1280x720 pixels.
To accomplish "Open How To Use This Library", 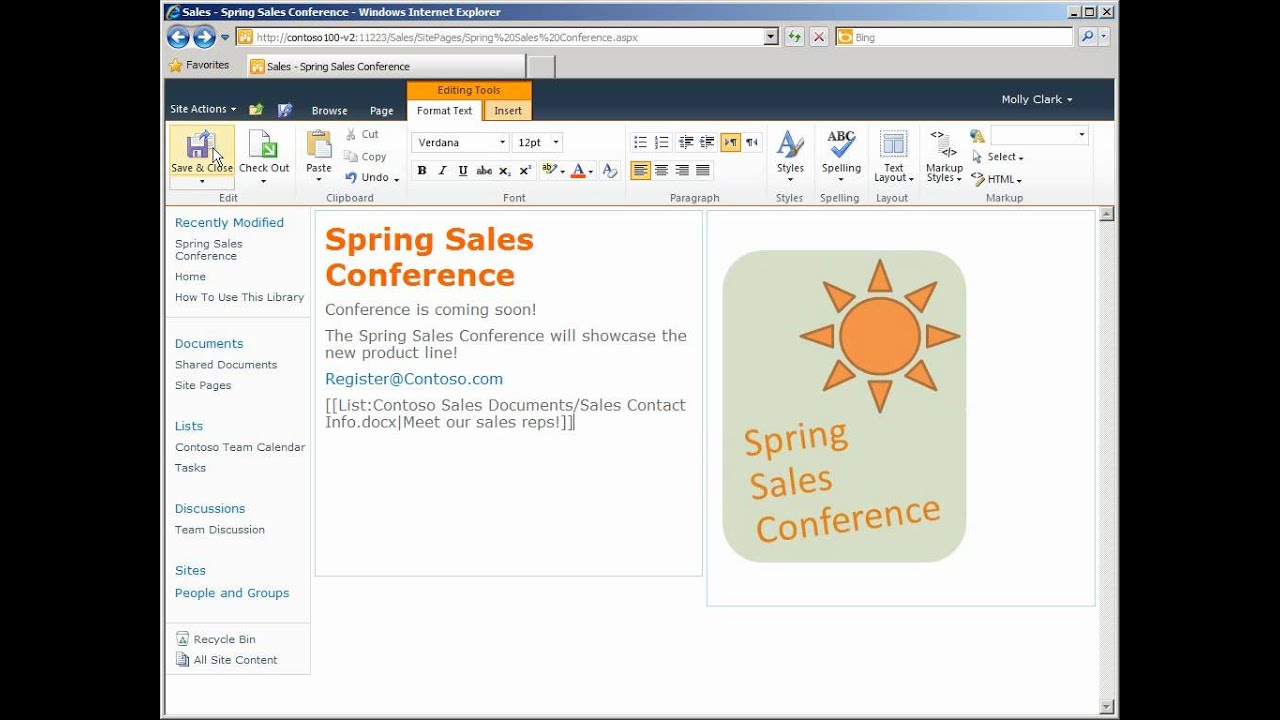I will coord(239,297).
